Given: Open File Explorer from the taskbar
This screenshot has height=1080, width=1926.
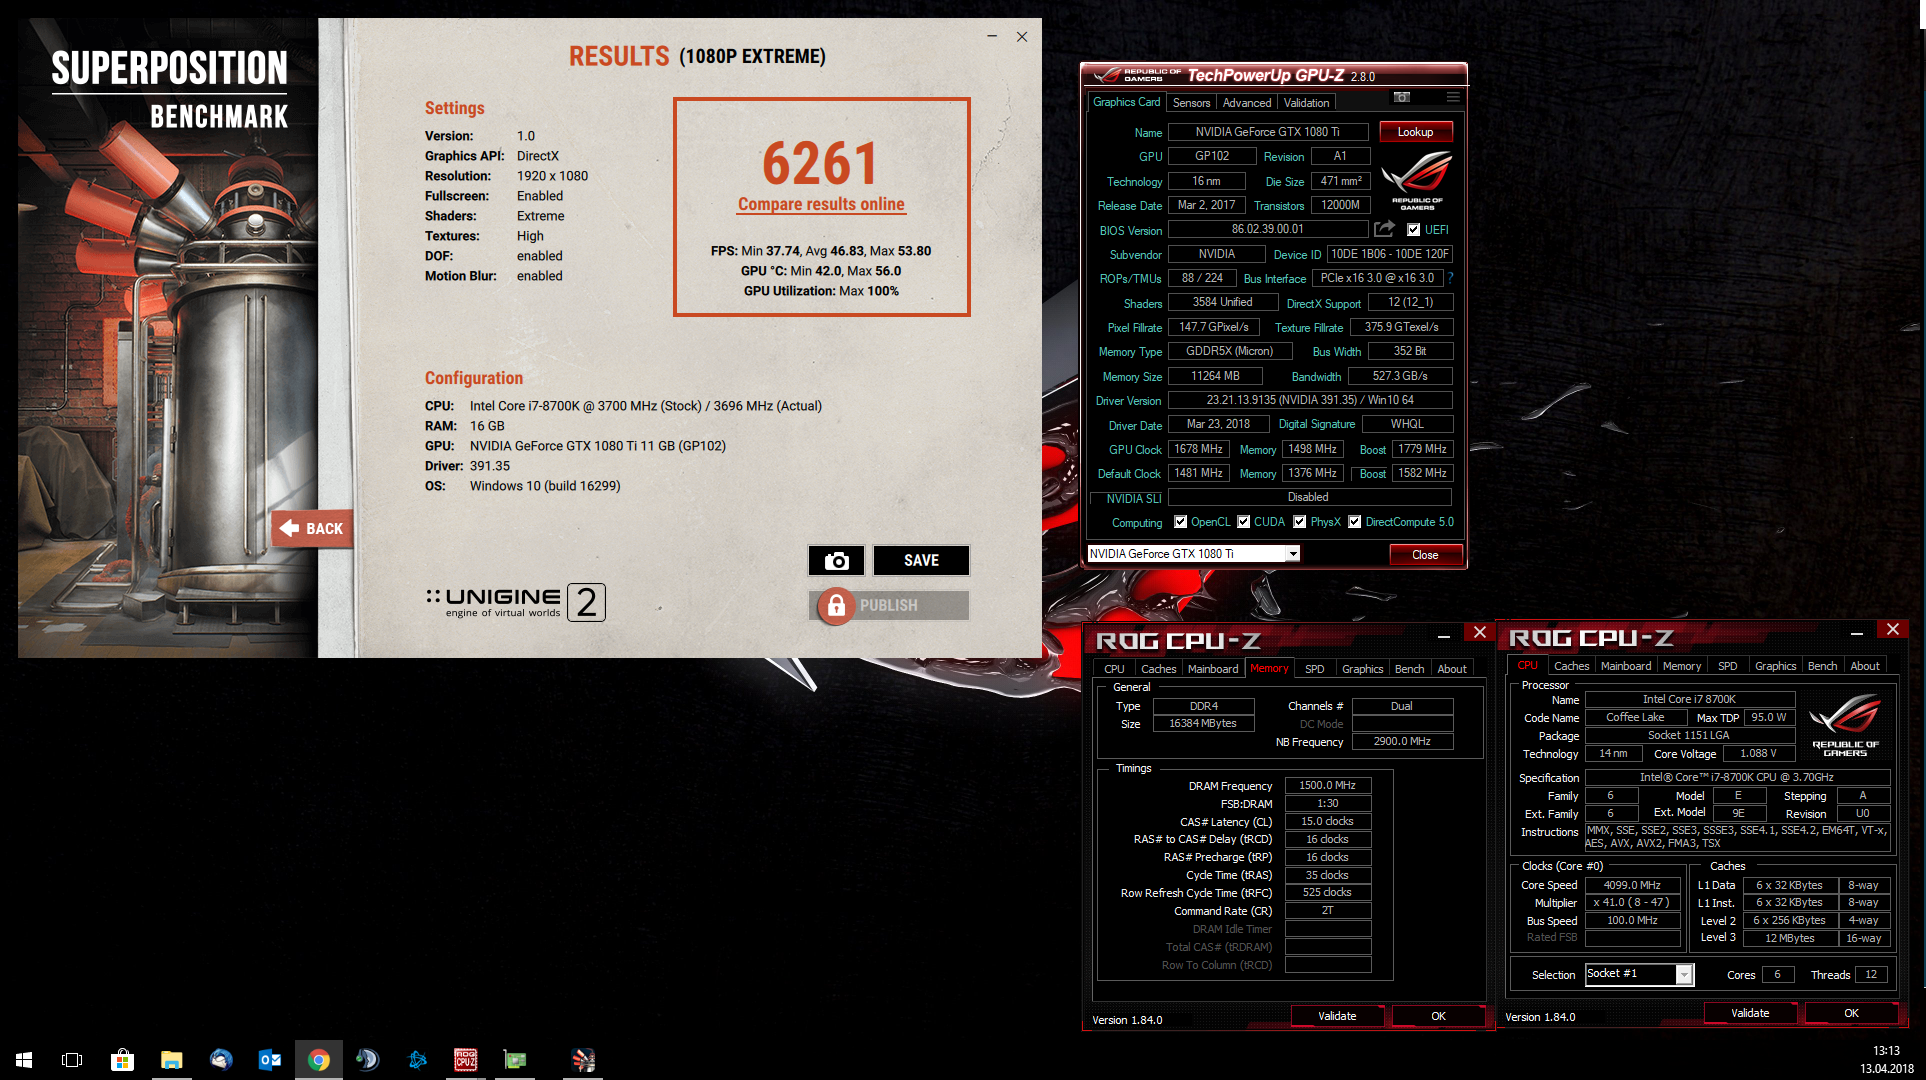Looking at the screenshot, I should point(171,1059).
